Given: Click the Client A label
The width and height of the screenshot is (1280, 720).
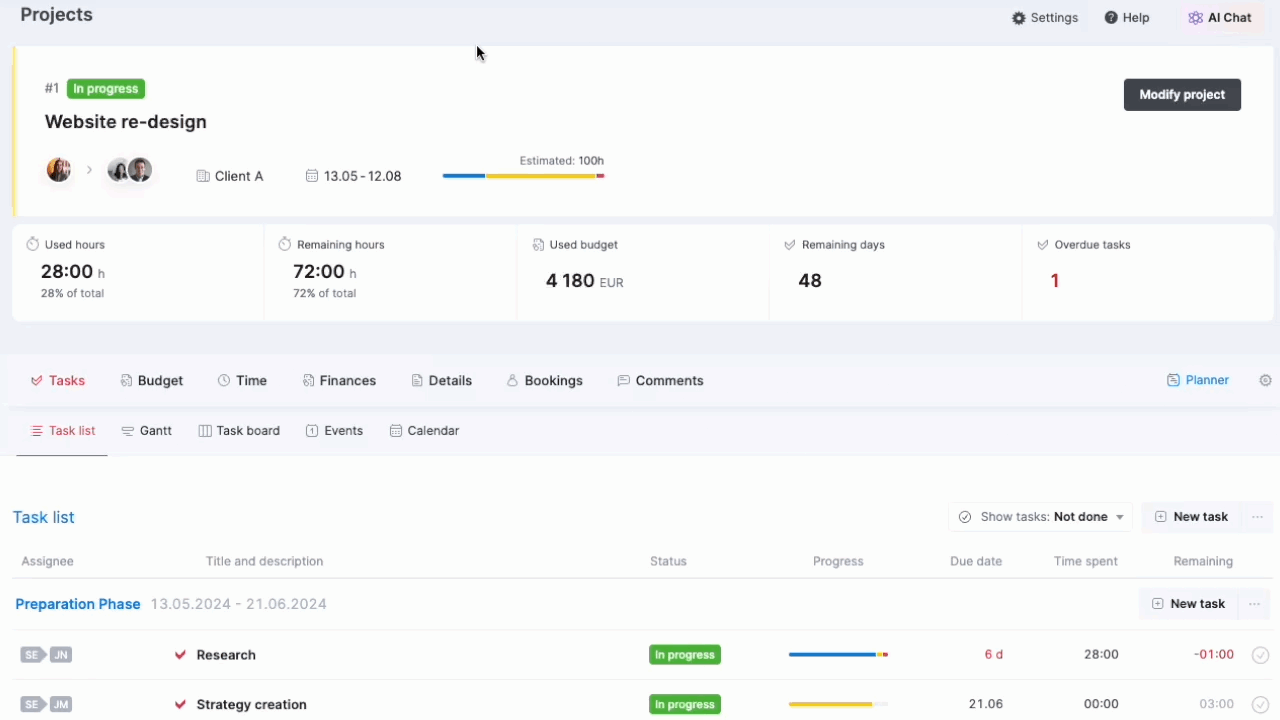Looking at the screenshot, I should (x=230, y=176).
